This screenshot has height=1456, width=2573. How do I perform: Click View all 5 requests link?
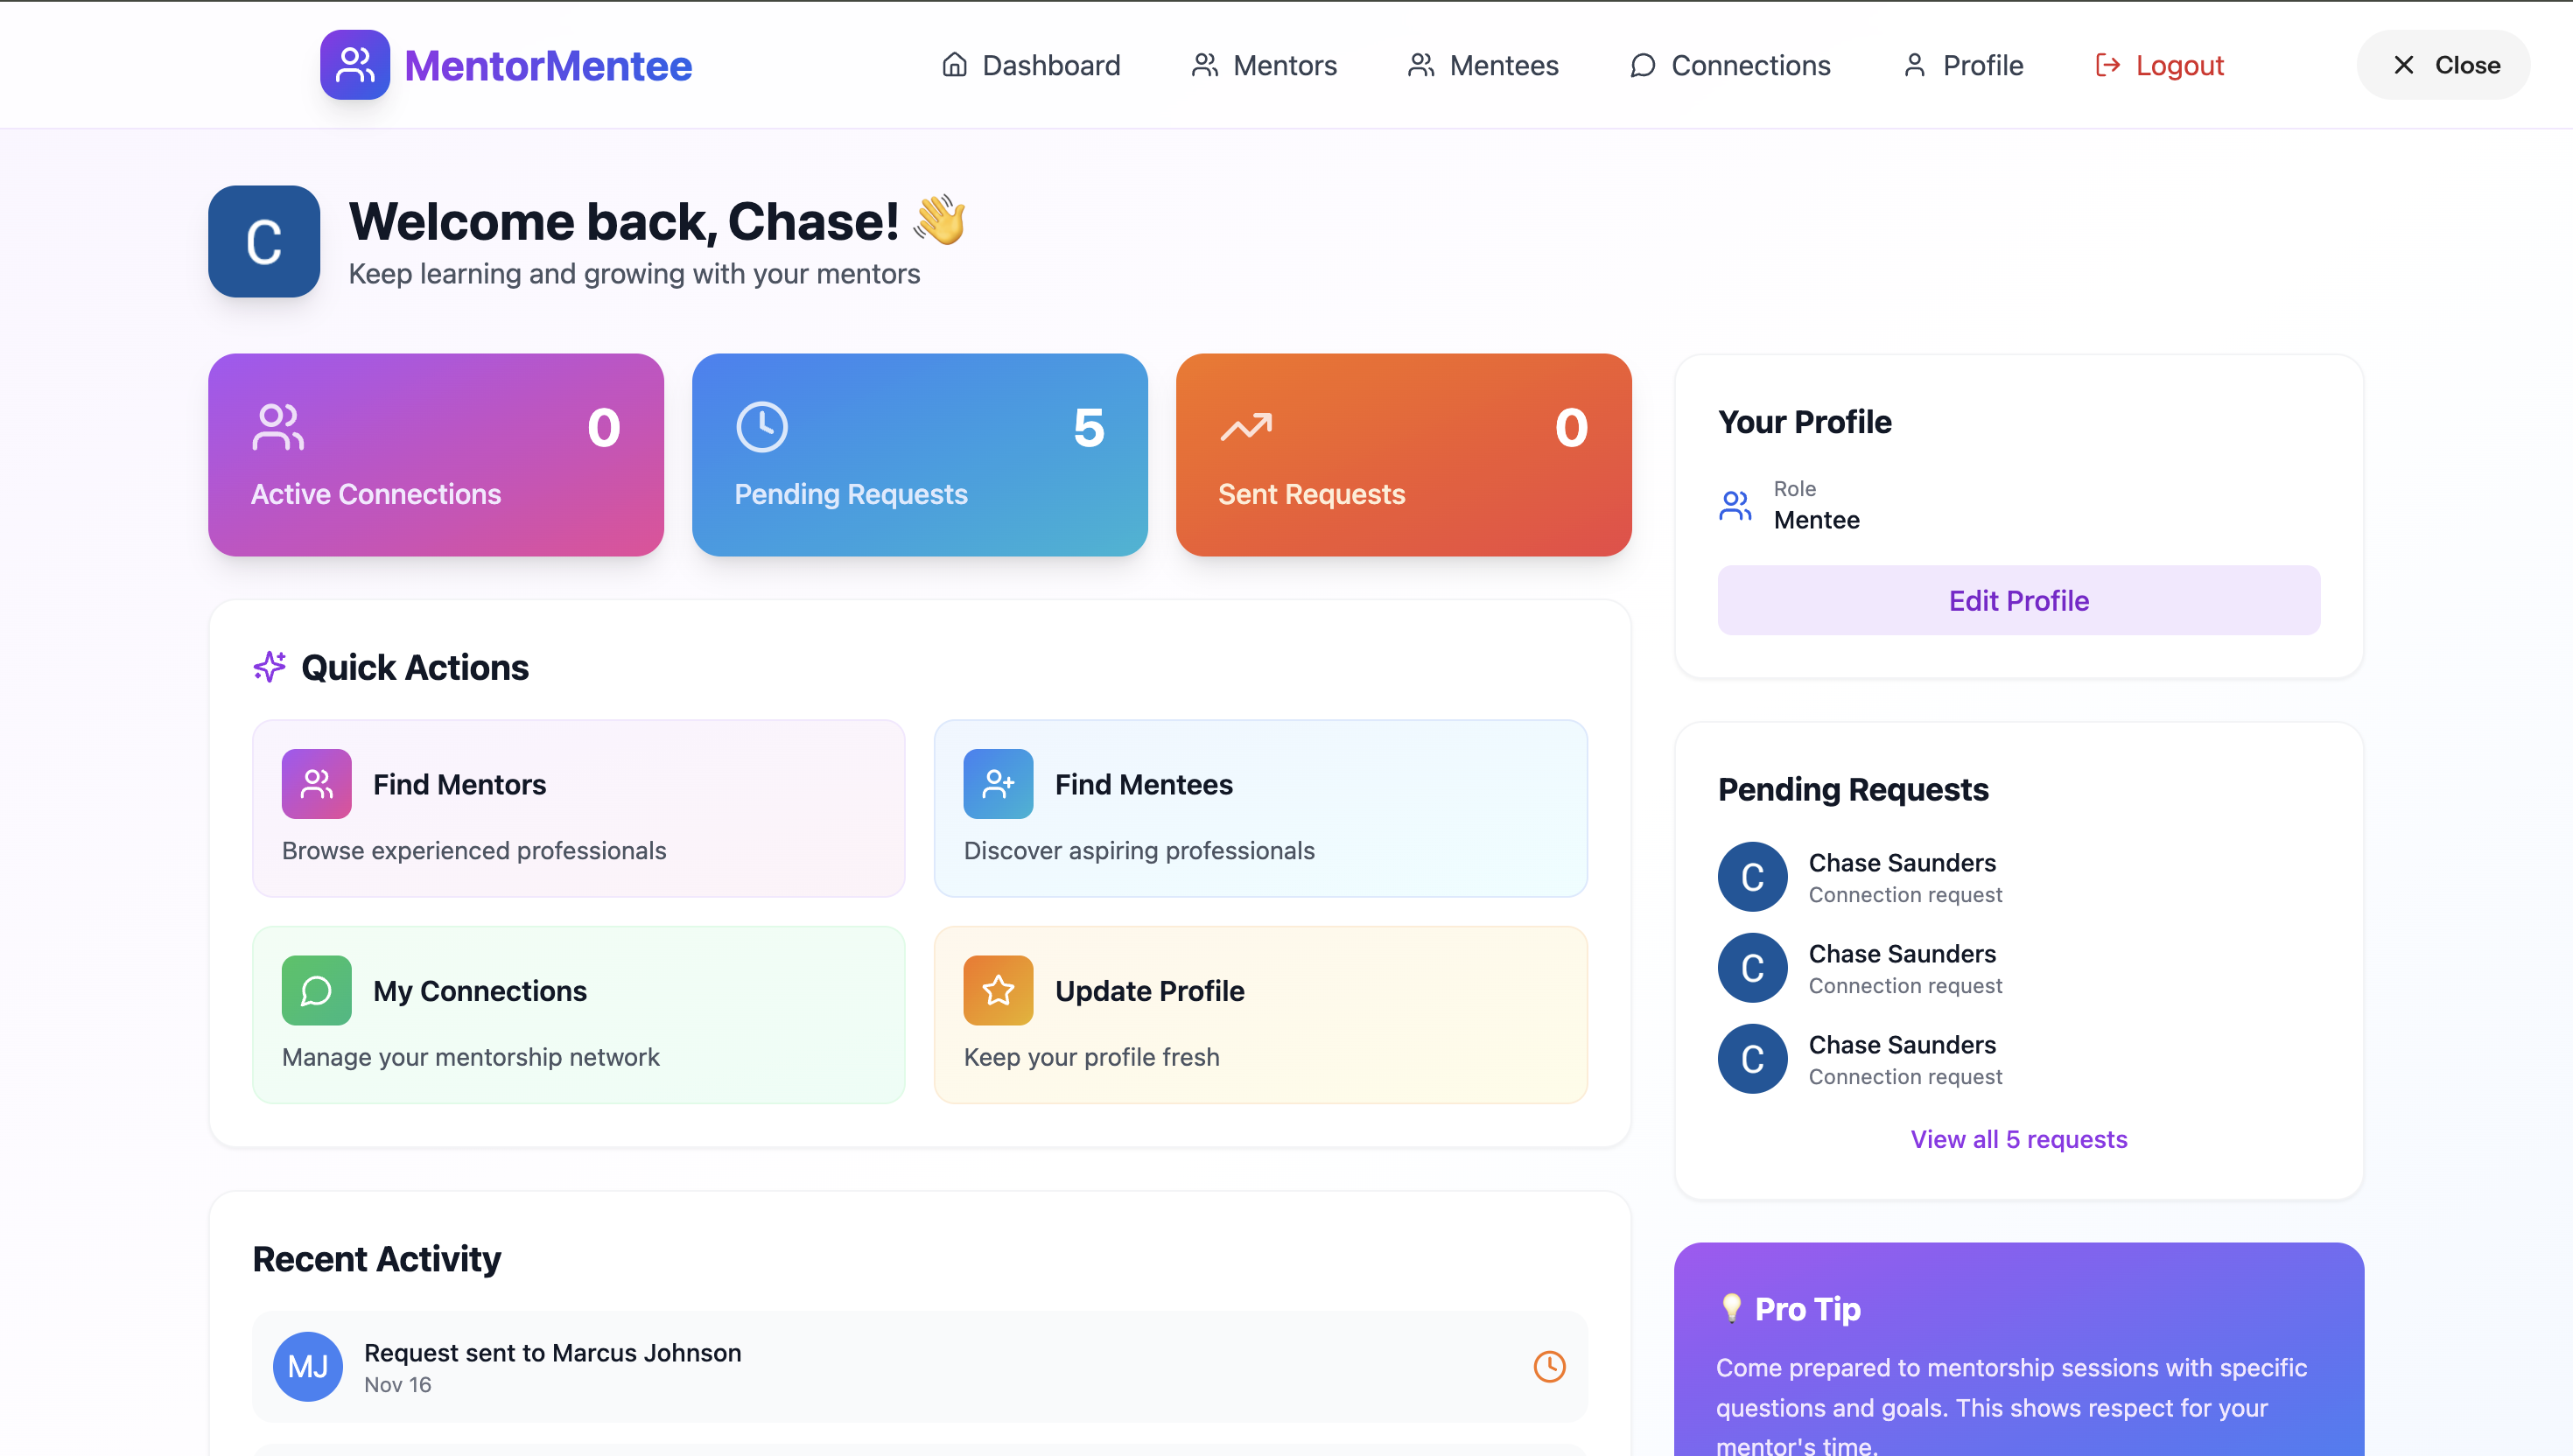[2018, 1139]
